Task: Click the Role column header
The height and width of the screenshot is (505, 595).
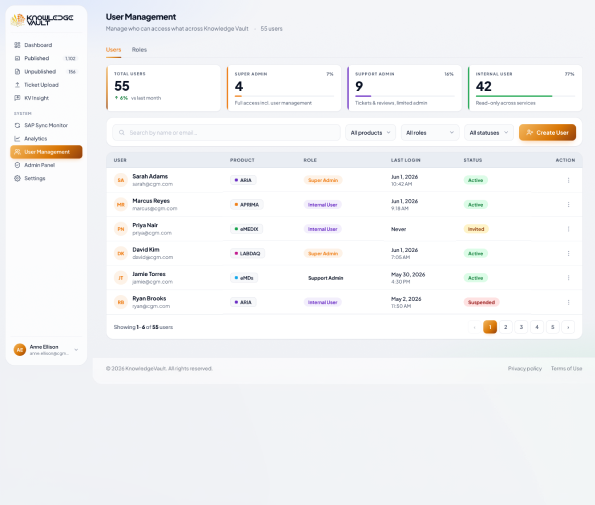Action: pyautogui.click(x=310, y=160)
